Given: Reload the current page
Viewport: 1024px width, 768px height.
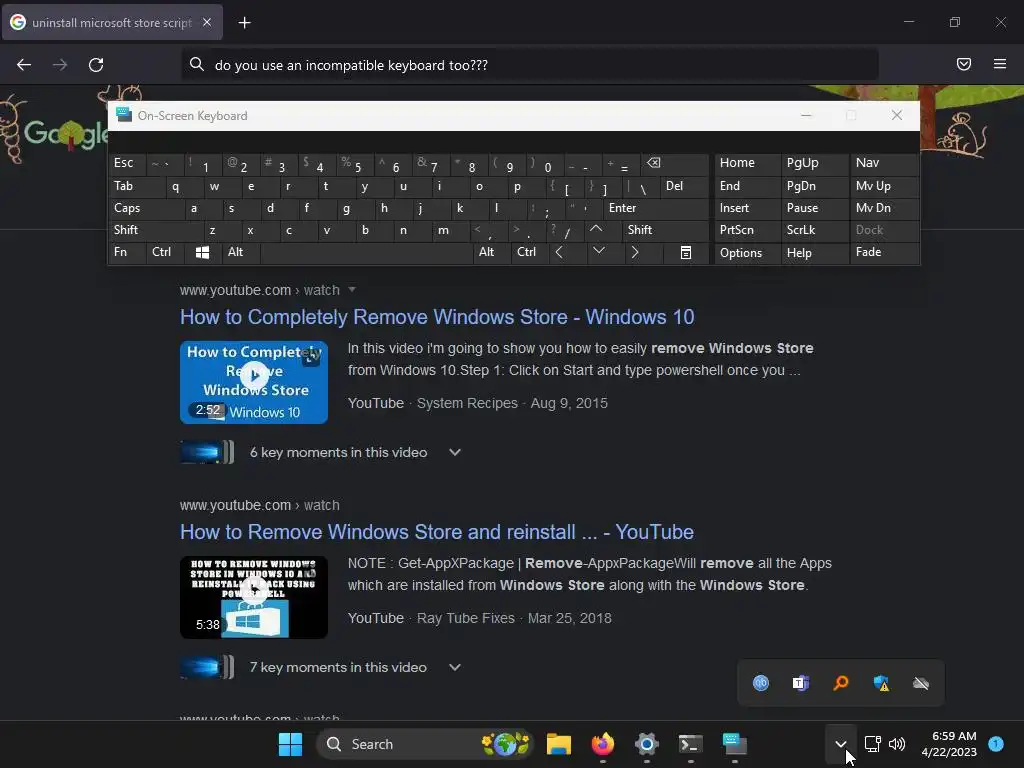Looking at the screenshot, I should [96, 65].
